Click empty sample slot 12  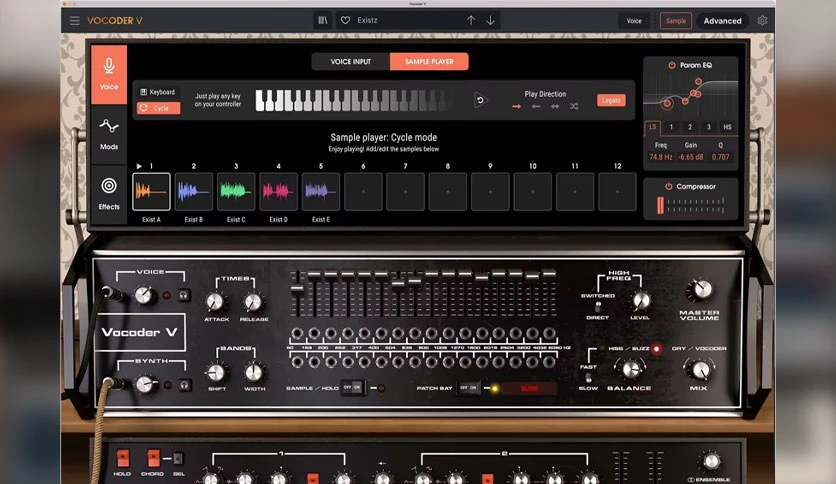pyautogui.click(x=617, y=191)
